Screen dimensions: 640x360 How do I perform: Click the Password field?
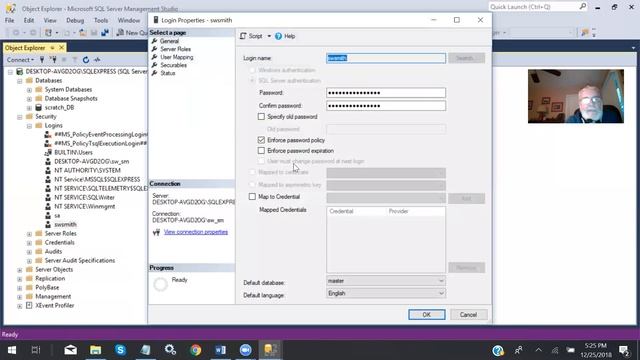tap(386, 93)
